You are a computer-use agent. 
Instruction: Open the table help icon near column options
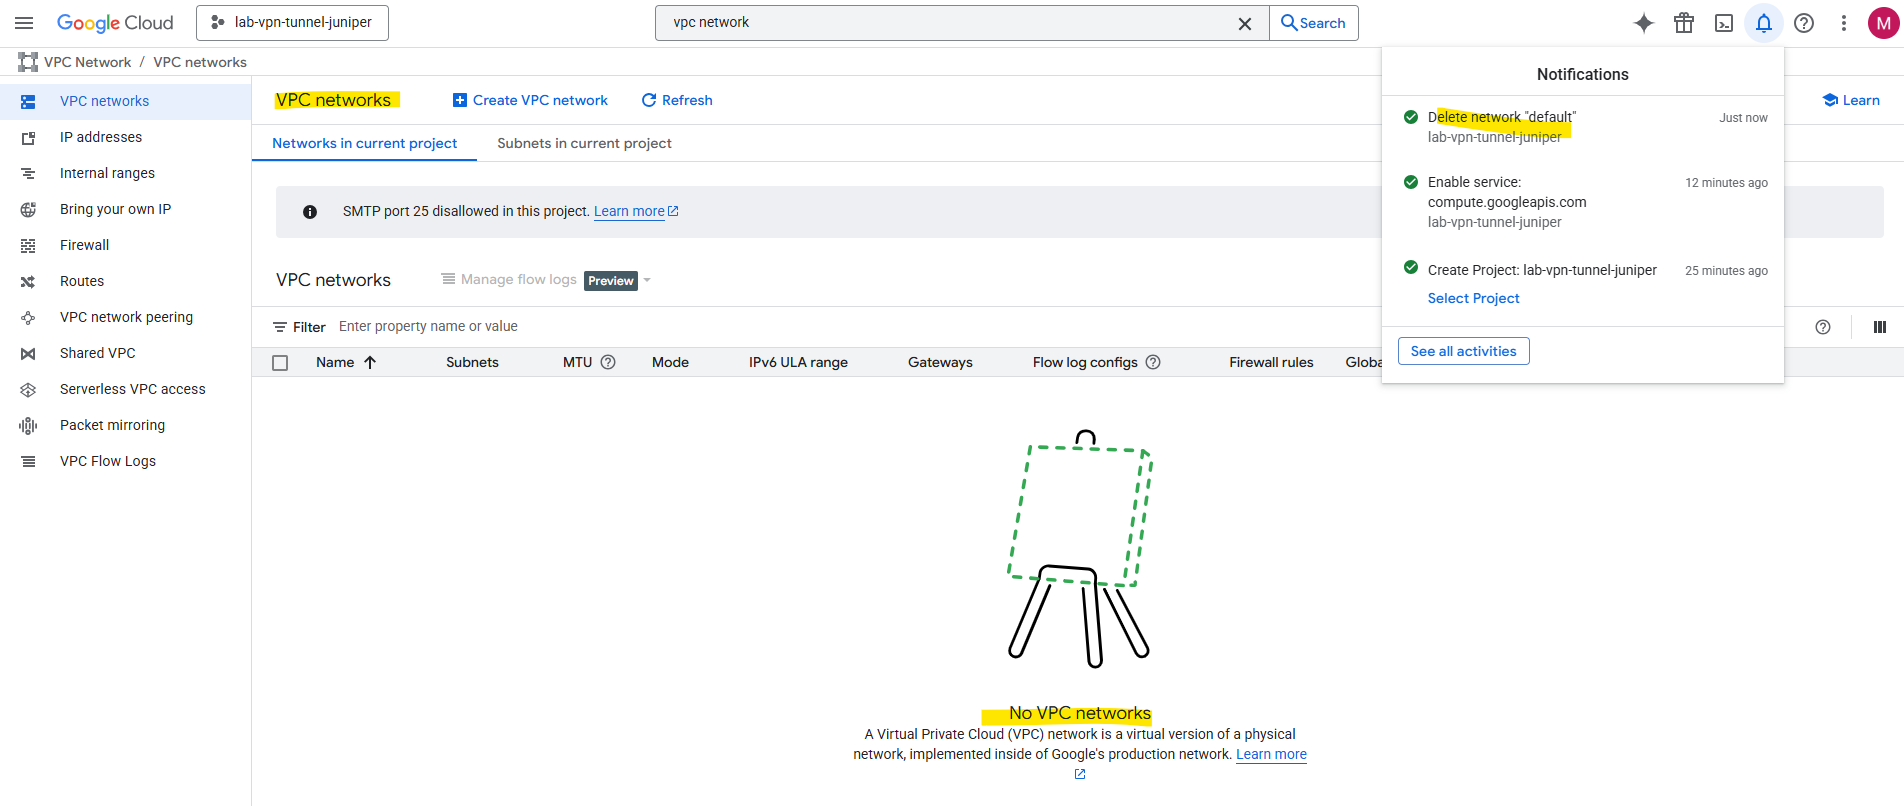pos(1823,327)
